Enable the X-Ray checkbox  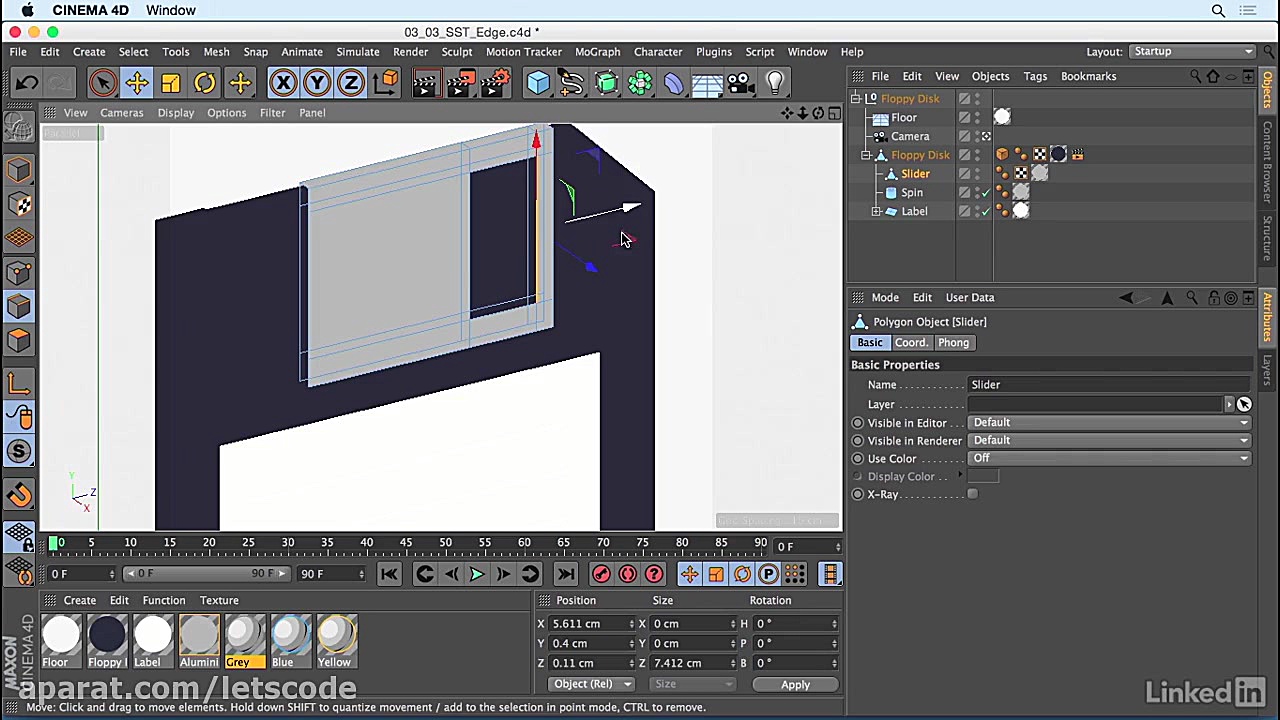(972, 494)
